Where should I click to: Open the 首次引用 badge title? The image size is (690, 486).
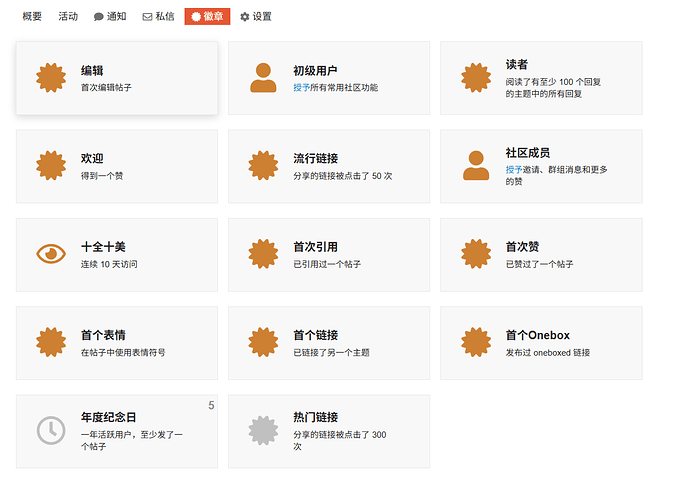click(x=316, y=247)
